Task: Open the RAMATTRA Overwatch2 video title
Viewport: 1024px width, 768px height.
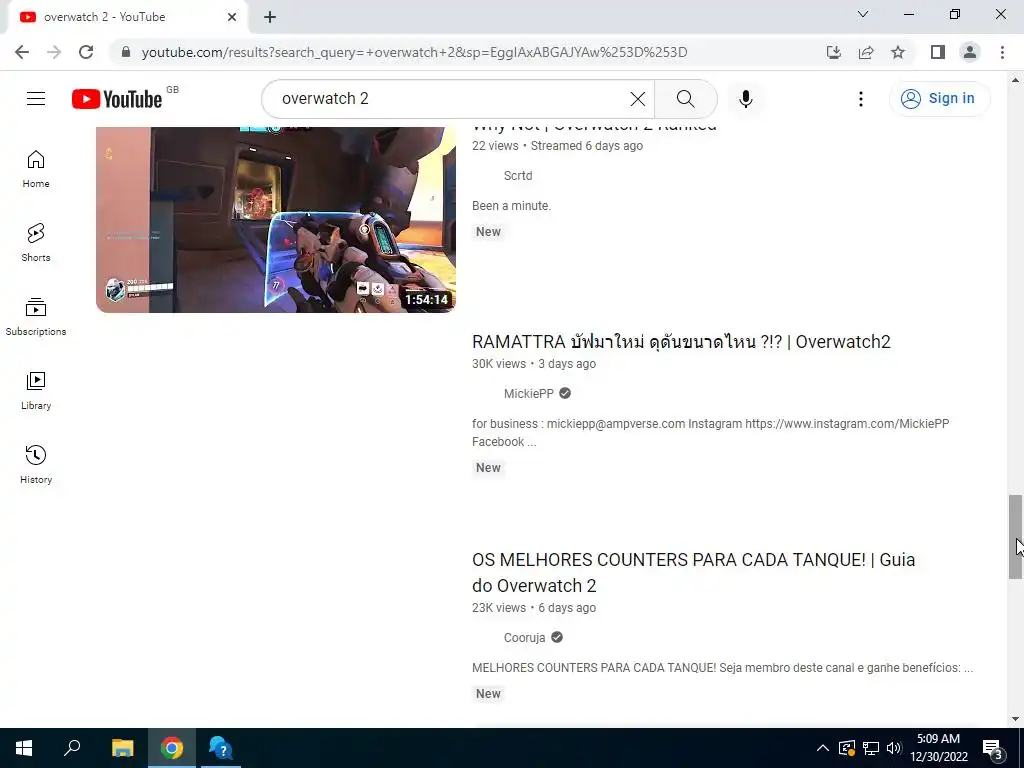Action: (681, 342)
